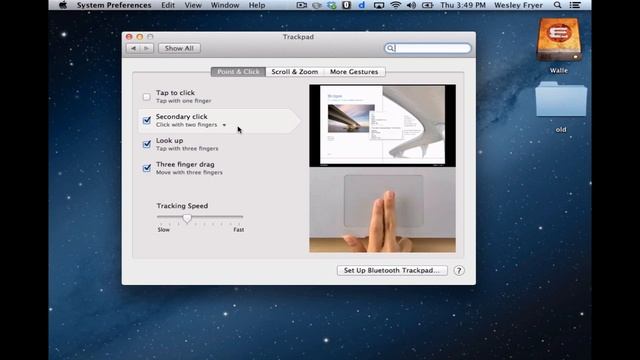640x360 pixels.
Task: Click the grey cloud-like menu bar icon
Action: coord(317,5)
